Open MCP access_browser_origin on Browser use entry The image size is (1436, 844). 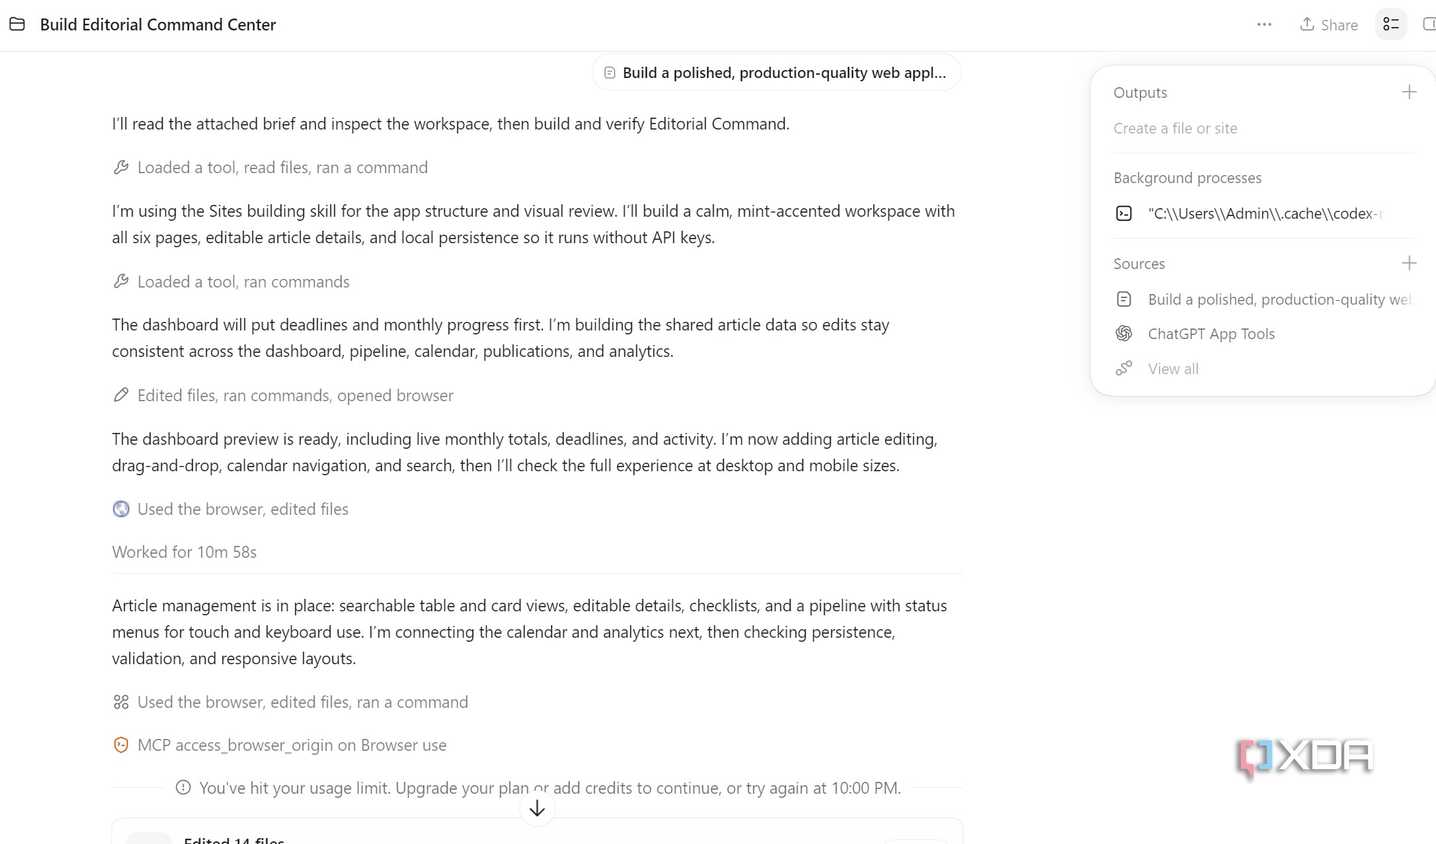pos(279,745)
